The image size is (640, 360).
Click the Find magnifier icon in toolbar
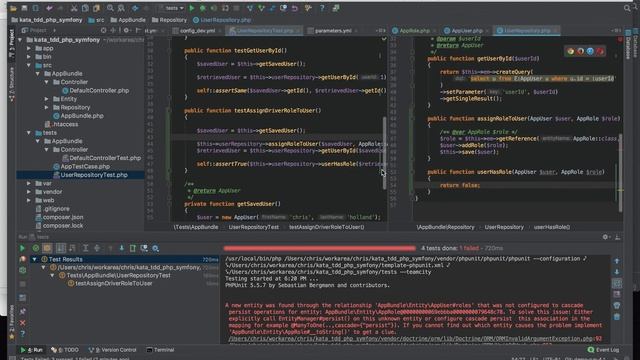tap(110, 8)
